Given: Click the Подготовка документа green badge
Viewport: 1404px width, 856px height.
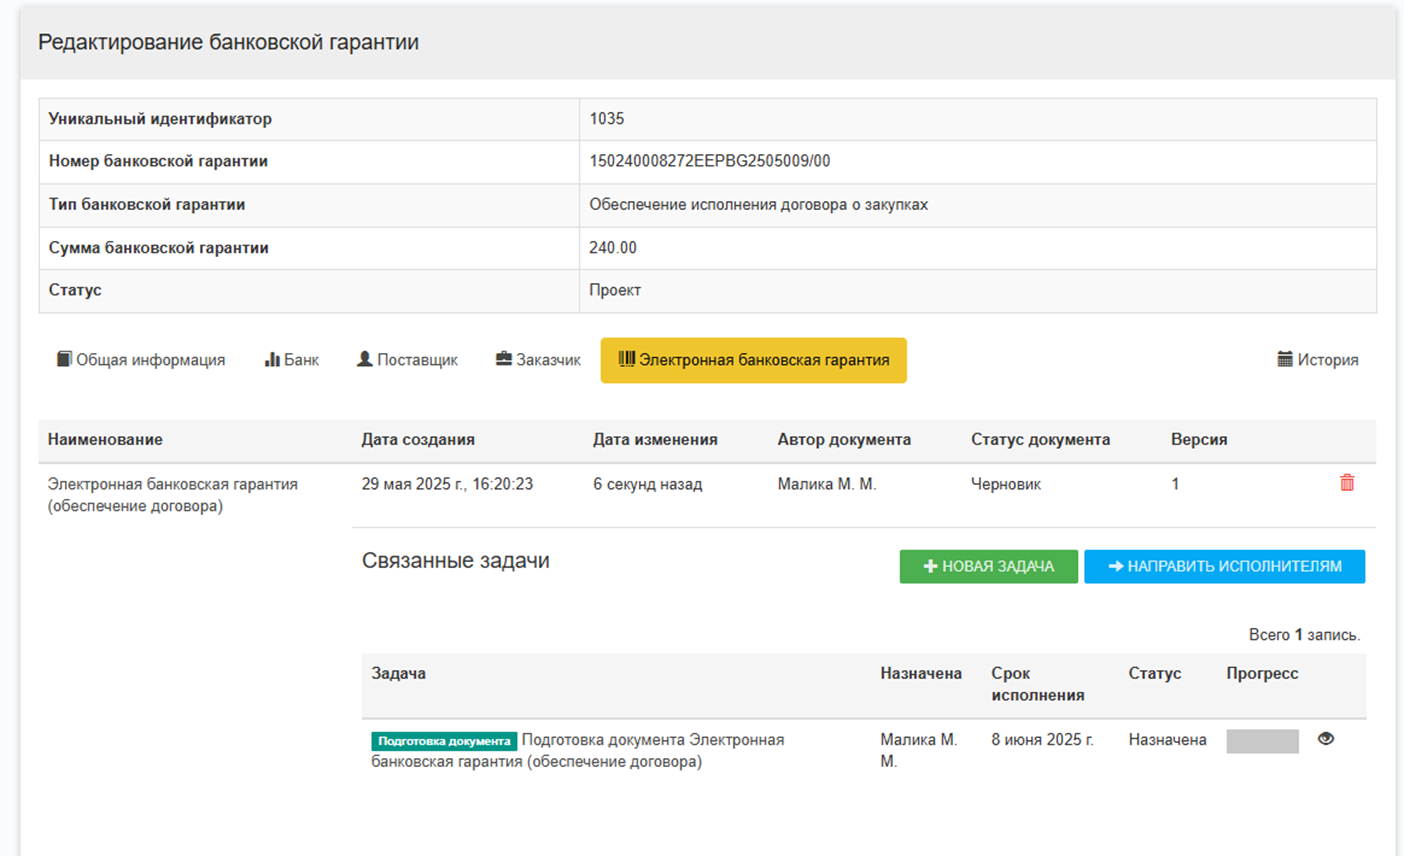Looking at the screenshot, I should [x=443, y=741].
